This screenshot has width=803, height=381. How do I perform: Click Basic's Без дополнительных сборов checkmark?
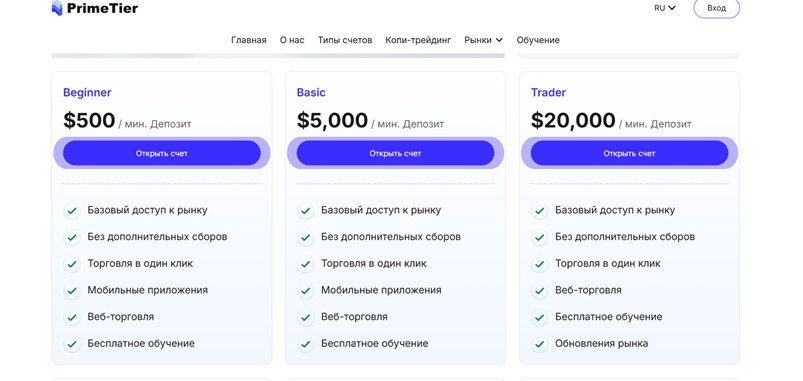[306, 237]
